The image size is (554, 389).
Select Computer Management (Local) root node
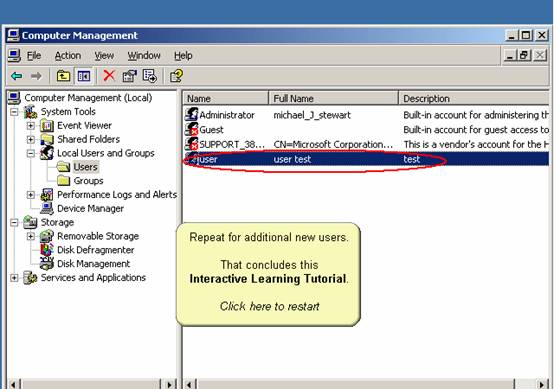point(88,98)
